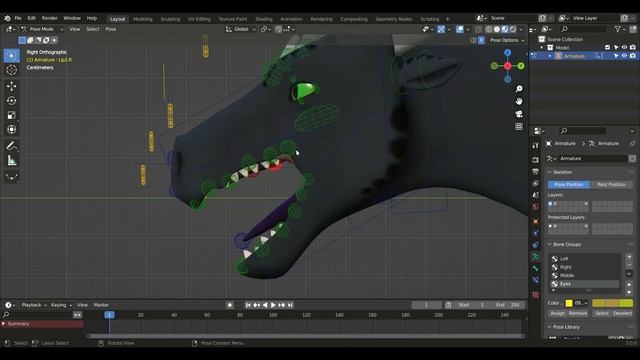Open the Pose Mode dropdown
640x360 pixels.
42,29
